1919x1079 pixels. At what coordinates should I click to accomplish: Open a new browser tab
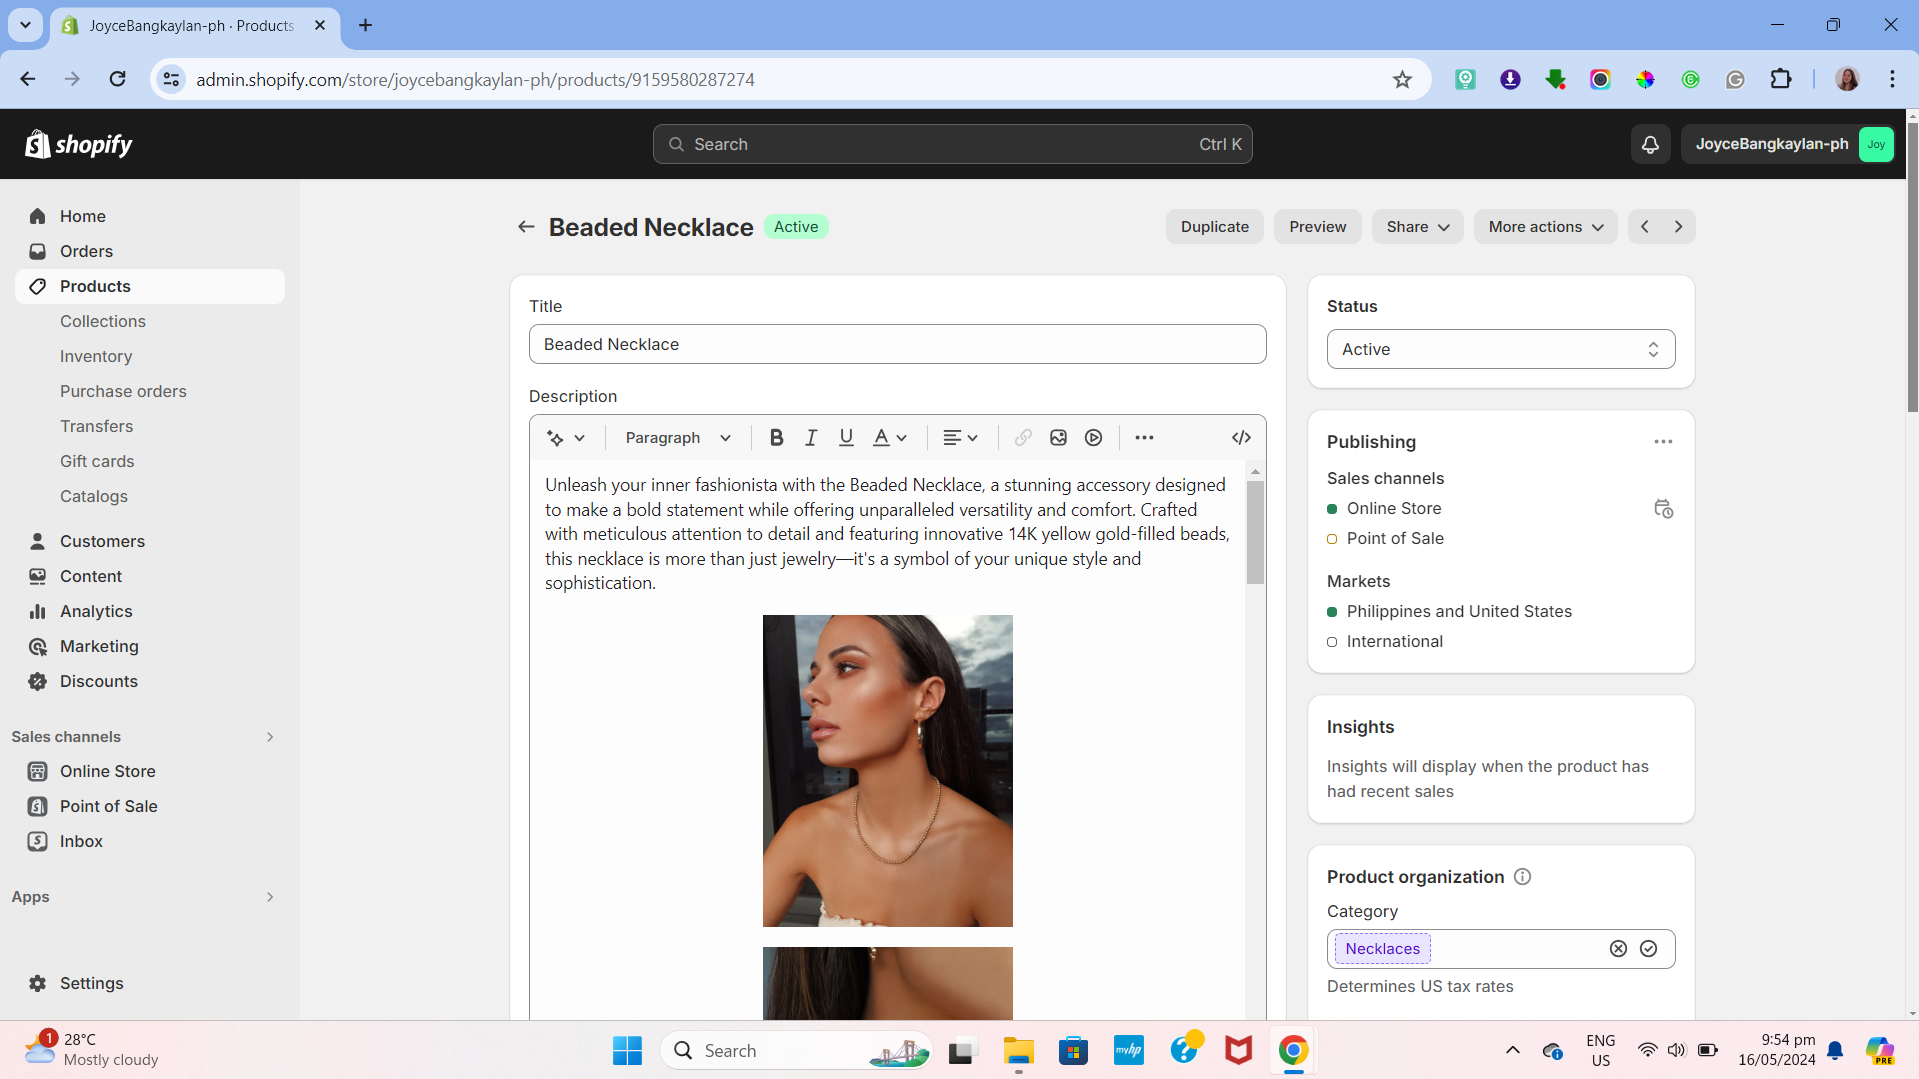point(366,25)
